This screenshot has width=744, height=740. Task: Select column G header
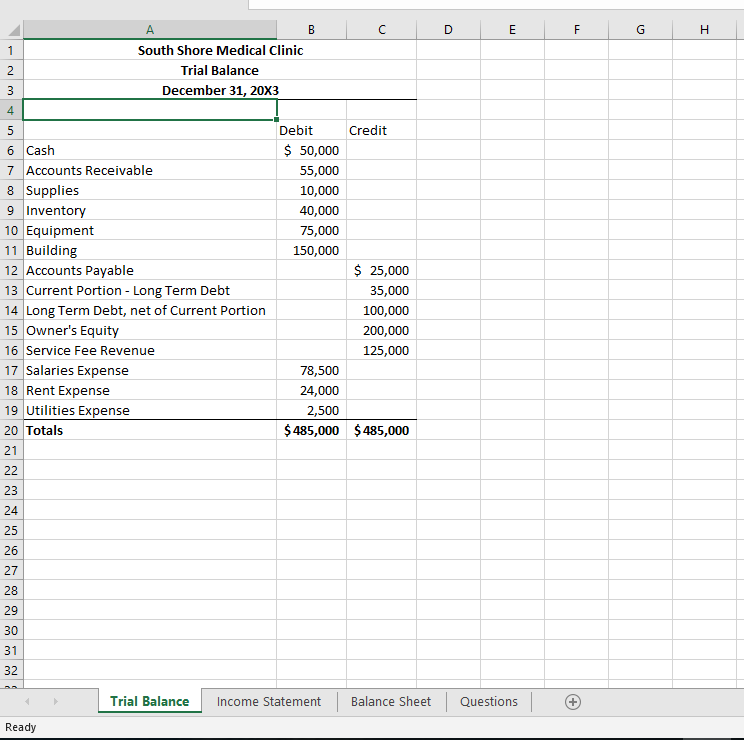click(641, 30)
